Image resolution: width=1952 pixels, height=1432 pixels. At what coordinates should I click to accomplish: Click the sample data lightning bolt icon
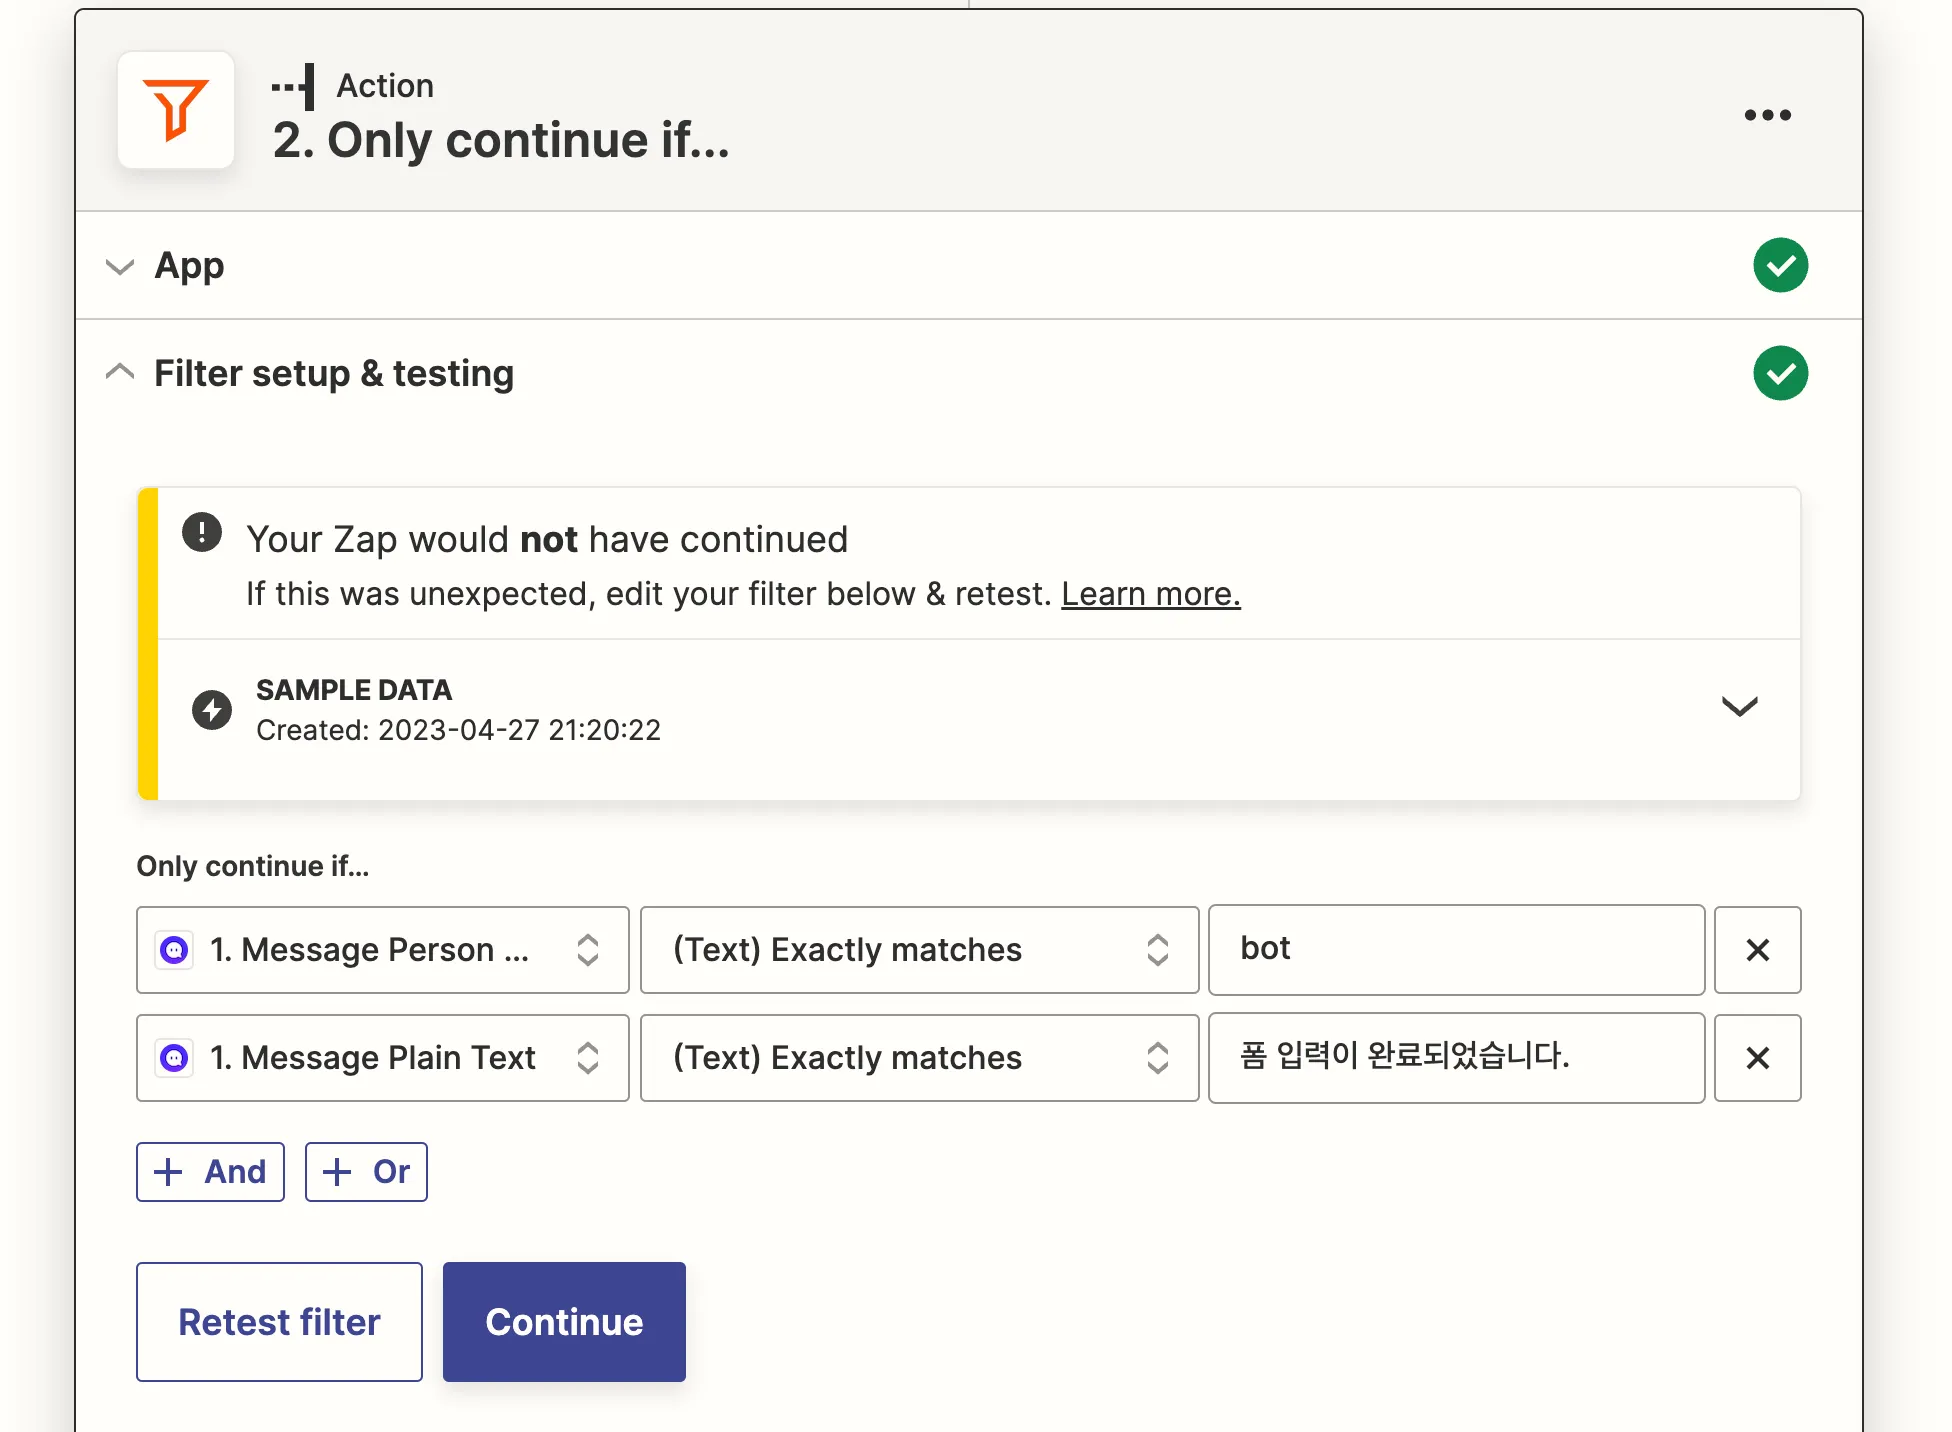tap(212, 710)
